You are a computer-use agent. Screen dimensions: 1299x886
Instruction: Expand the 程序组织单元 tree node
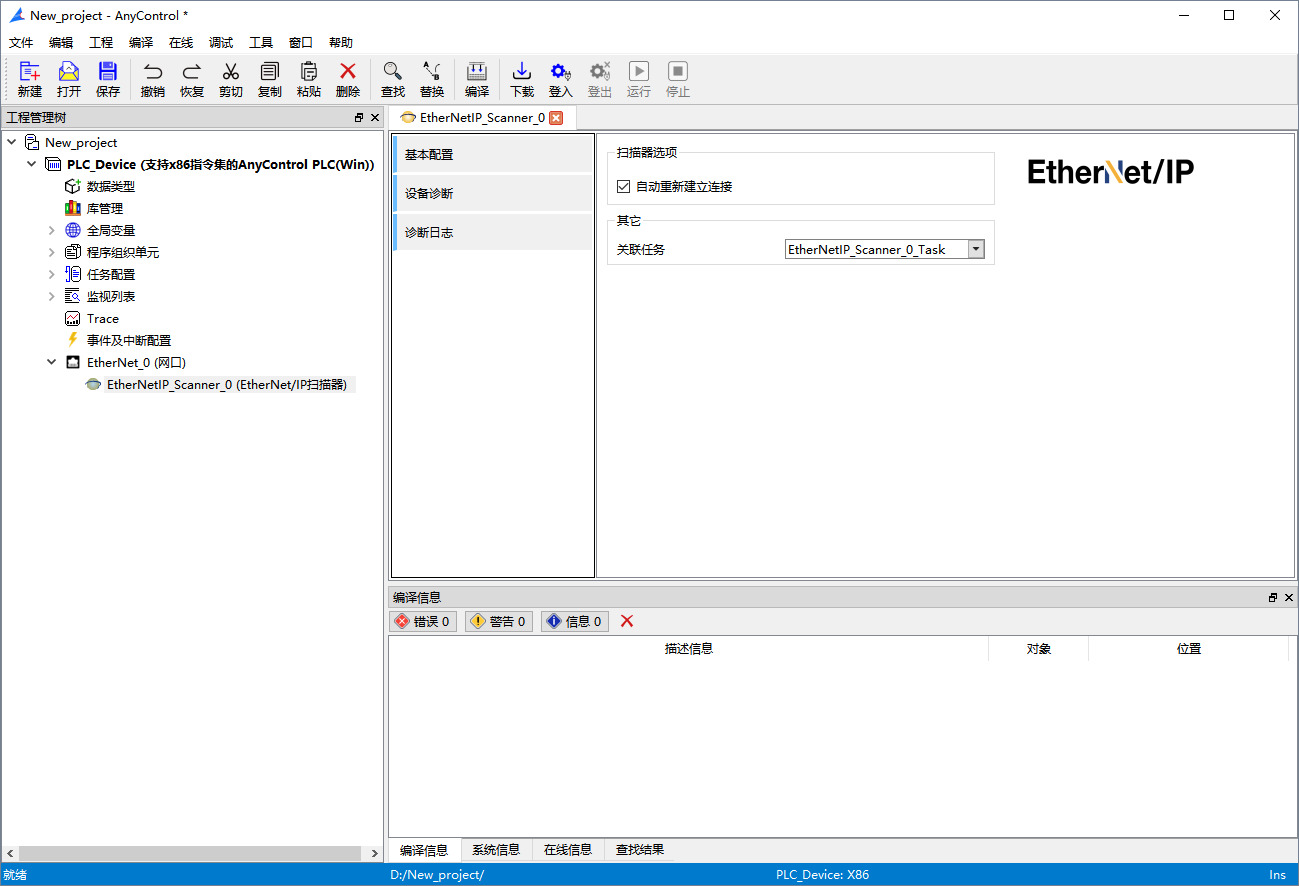pyautogui.click(x=52, y=252)
